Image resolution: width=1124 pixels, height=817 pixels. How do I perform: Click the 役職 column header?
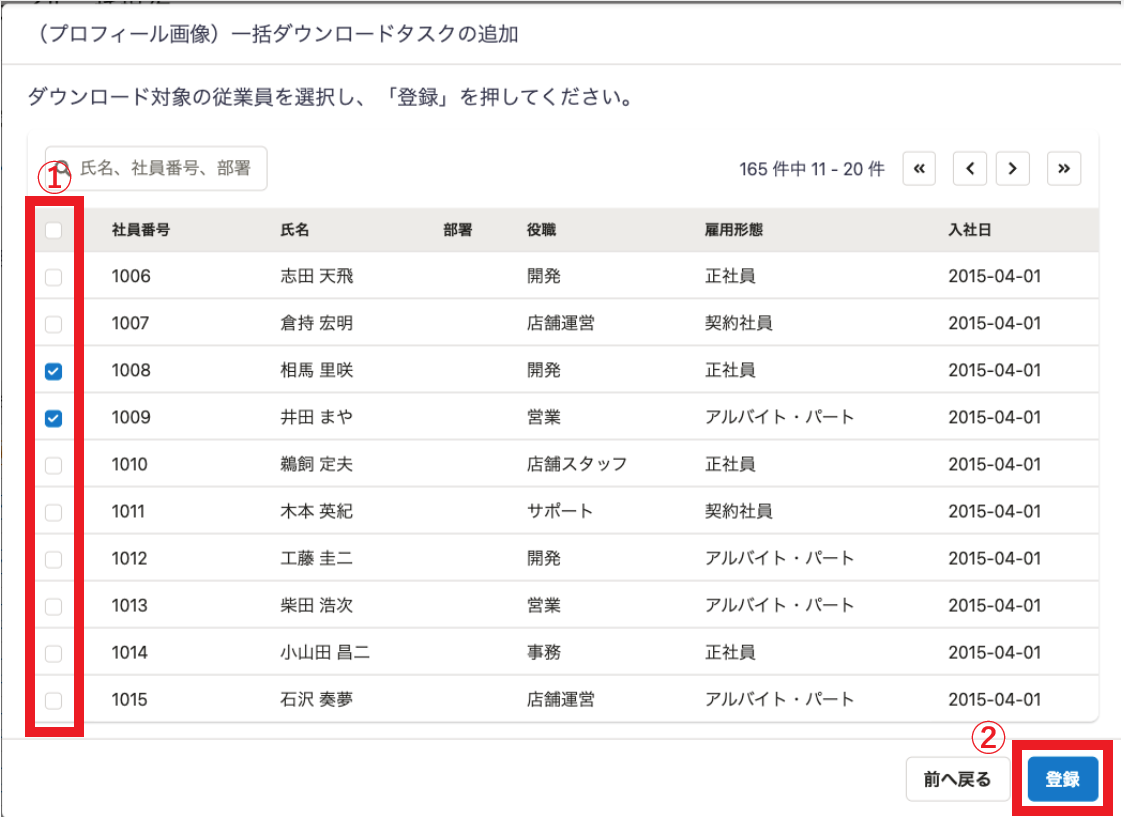click(x=541, y=230)
